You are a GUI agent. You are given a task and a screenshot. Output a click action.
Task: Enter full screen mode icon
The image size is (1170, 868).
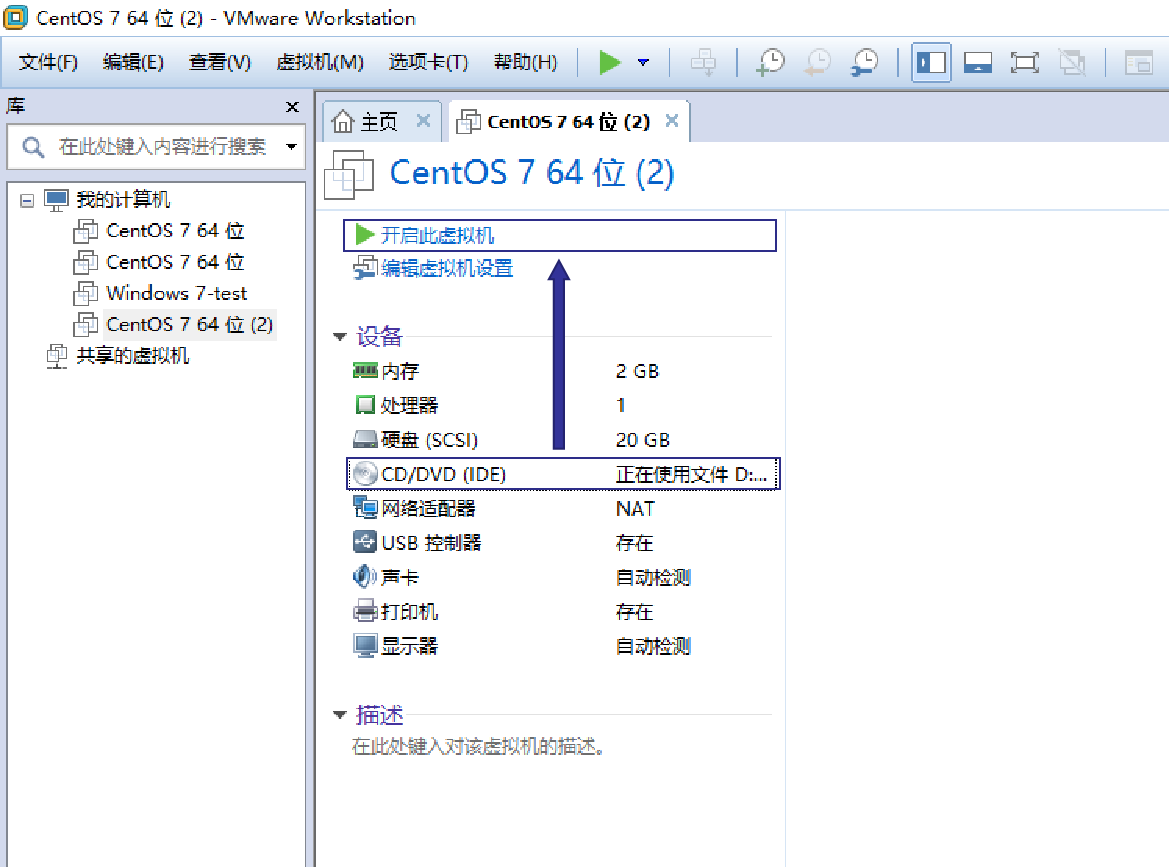tap(1024, 62)
